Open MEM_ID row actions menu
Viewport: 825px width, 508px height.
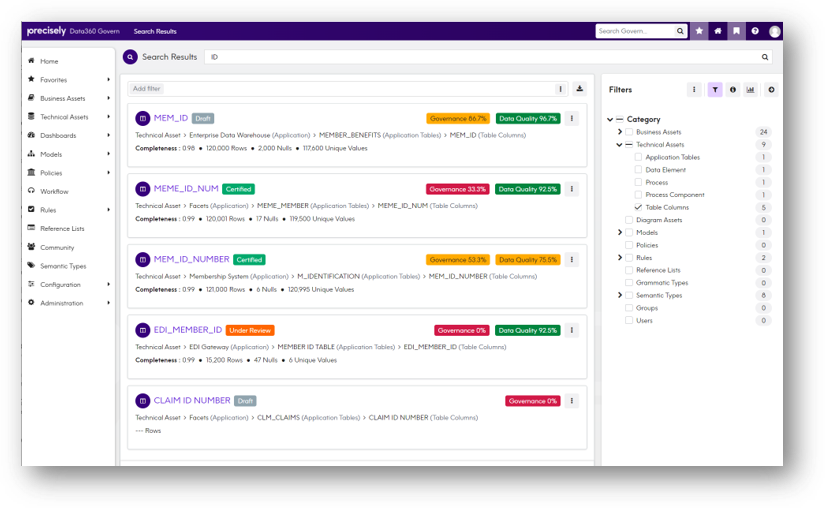571,118
